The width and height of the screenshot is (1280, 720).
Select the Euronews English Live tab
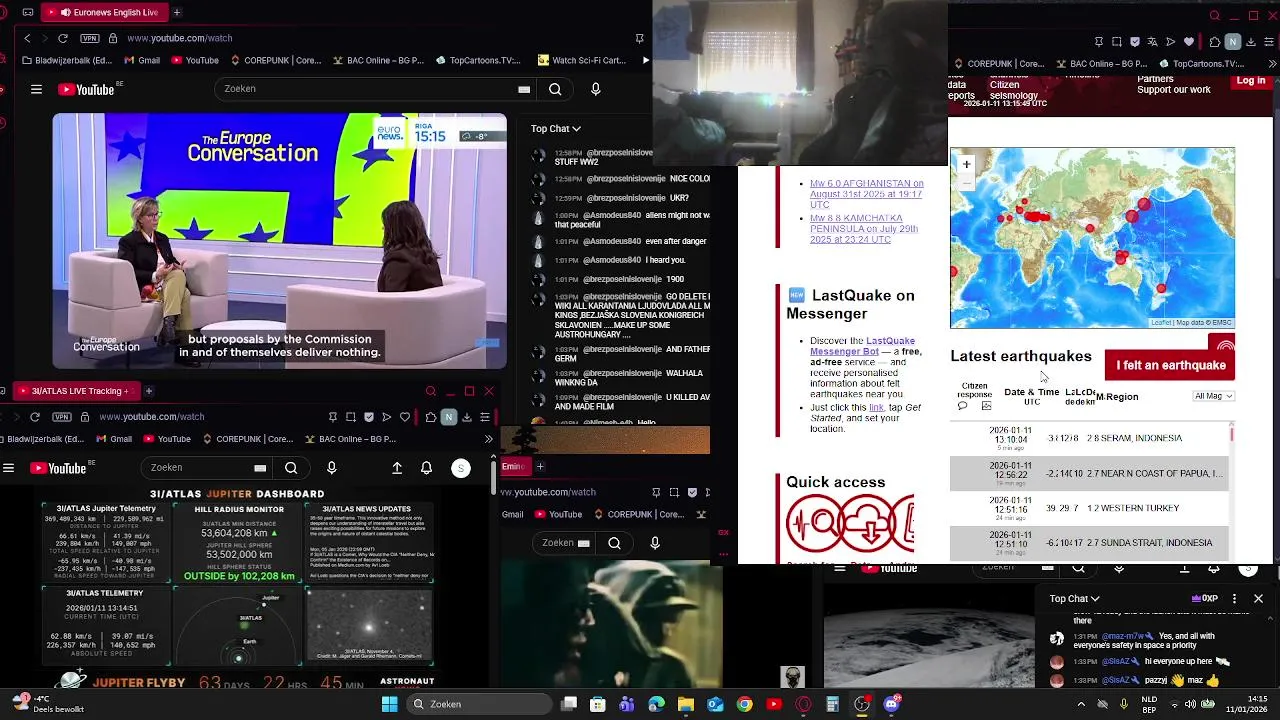pos(106,12)
